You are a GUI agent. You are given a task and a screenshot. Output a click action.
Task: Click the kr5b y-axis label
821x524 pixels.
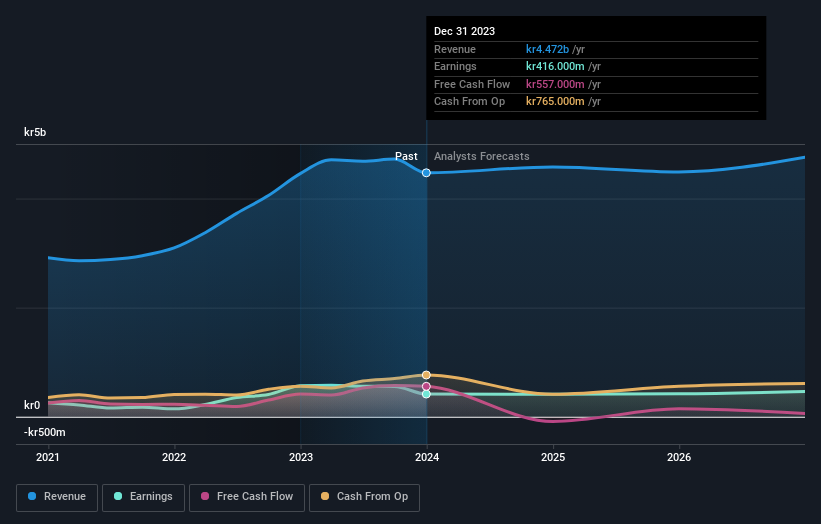point(35,132)
